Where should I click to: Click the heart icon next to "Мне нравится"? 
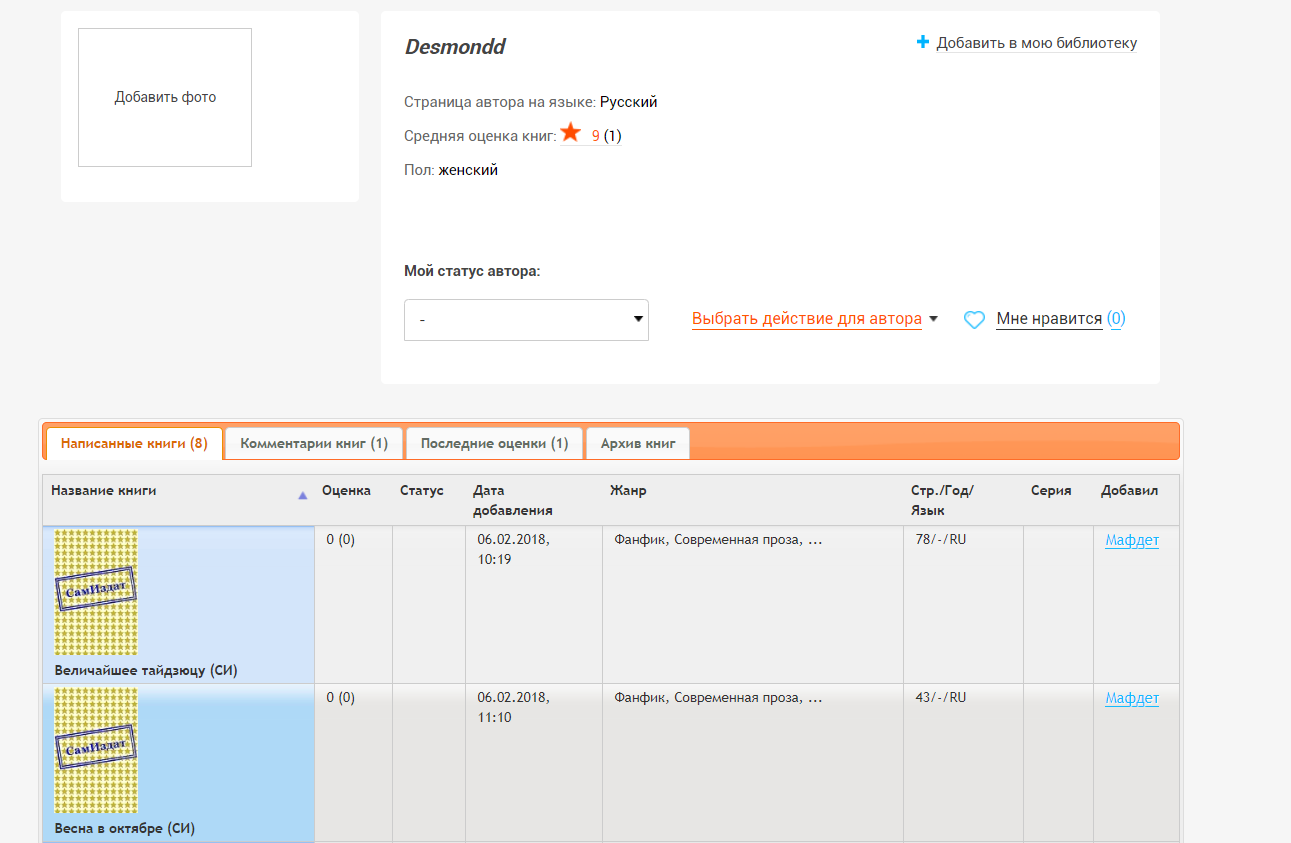(x=974, y=320)
